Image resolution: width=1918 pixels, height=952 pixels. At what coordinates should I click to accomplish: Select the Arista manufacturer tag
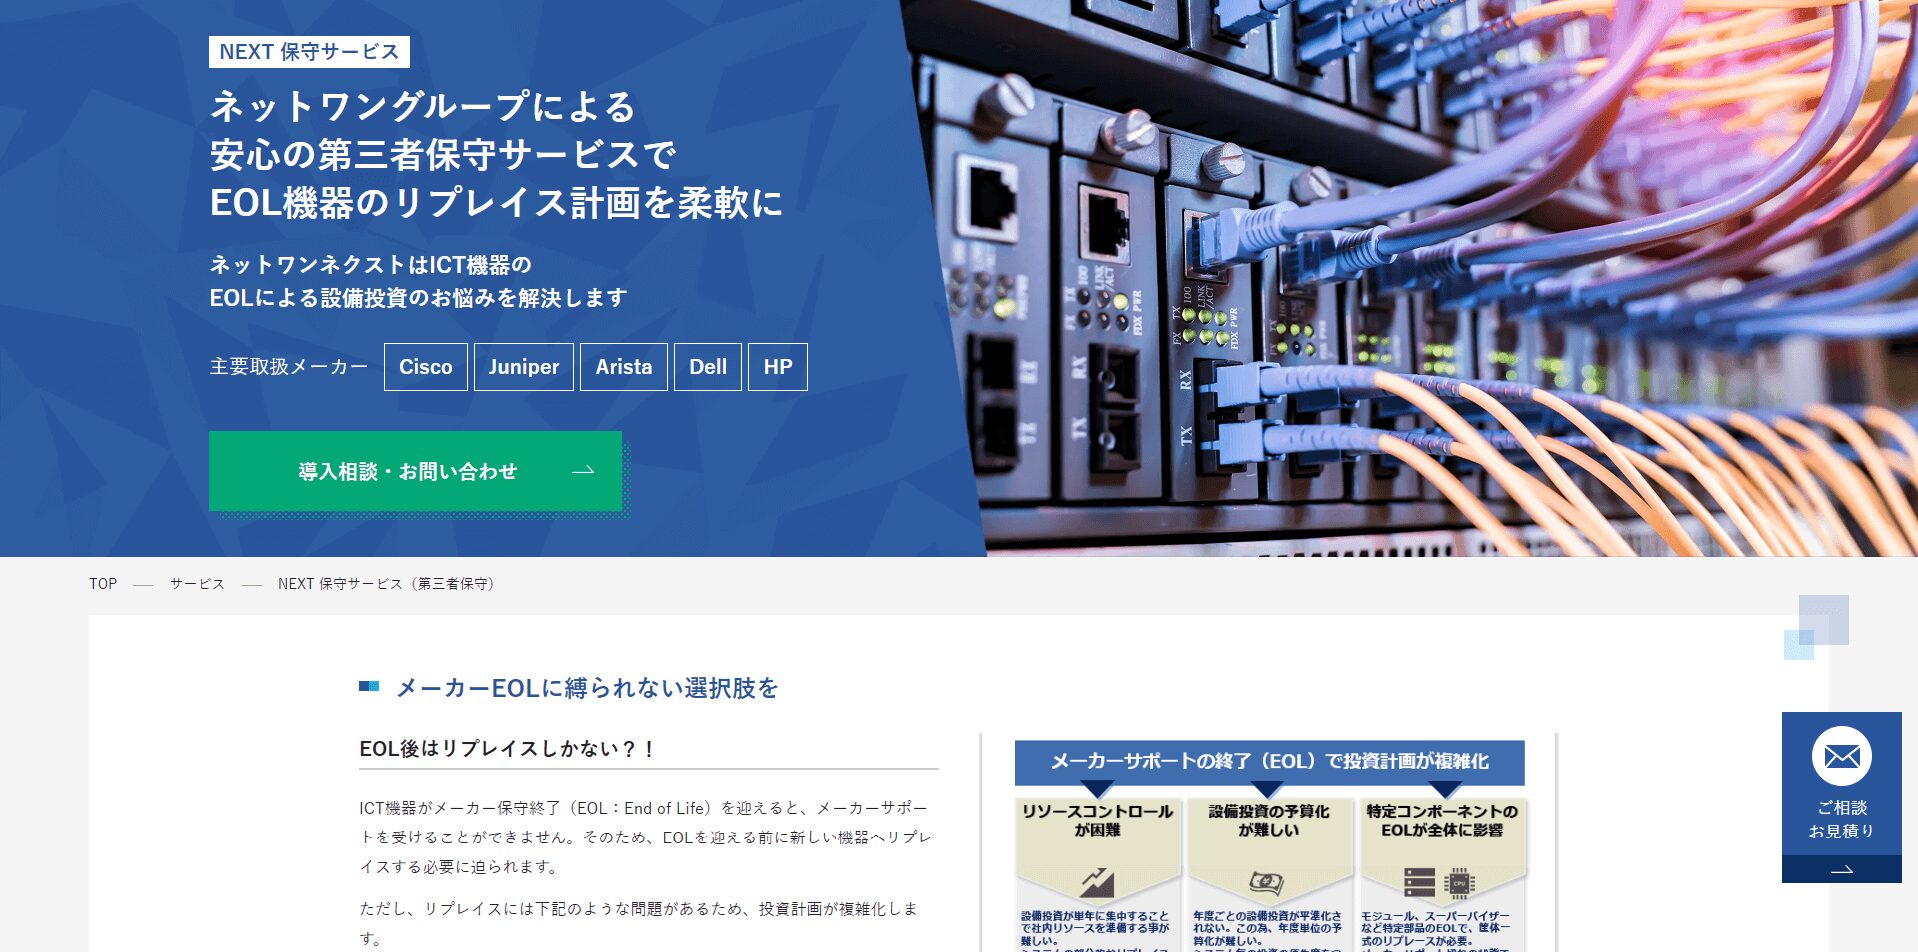coord(624,367)
